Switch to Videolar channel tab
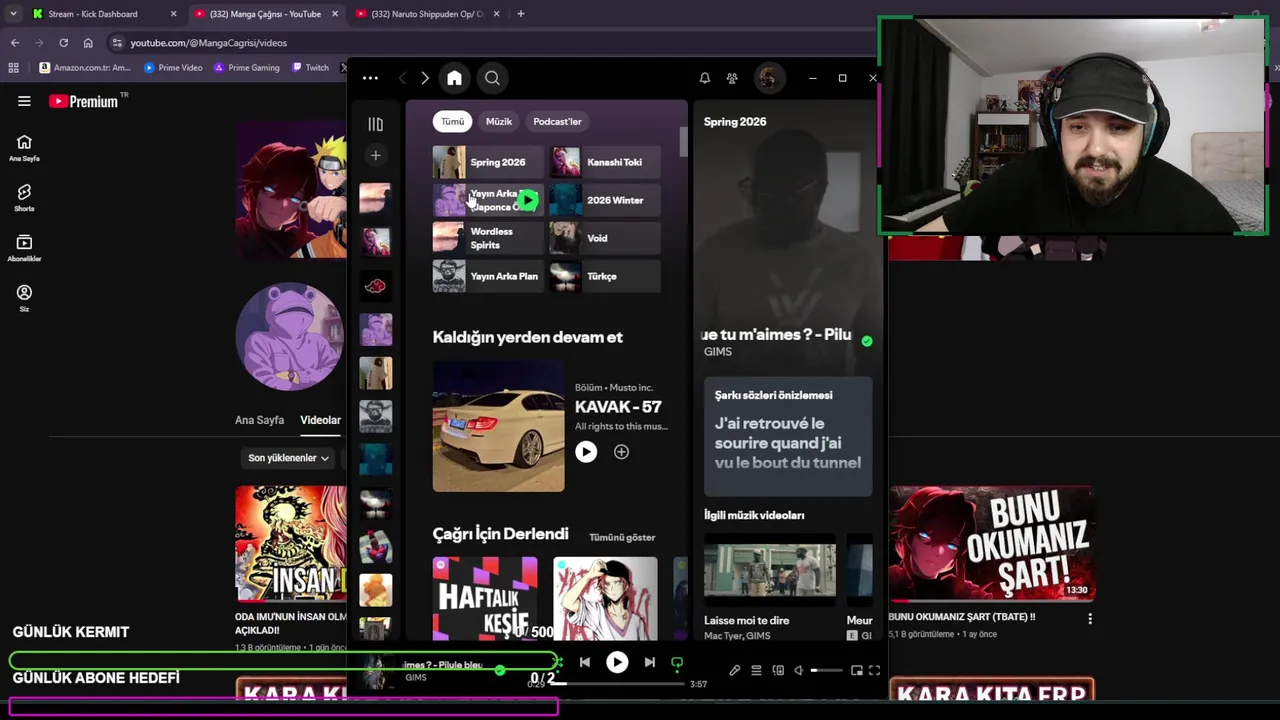Viewport: 1280px width, 720px height. click(320, 420)
